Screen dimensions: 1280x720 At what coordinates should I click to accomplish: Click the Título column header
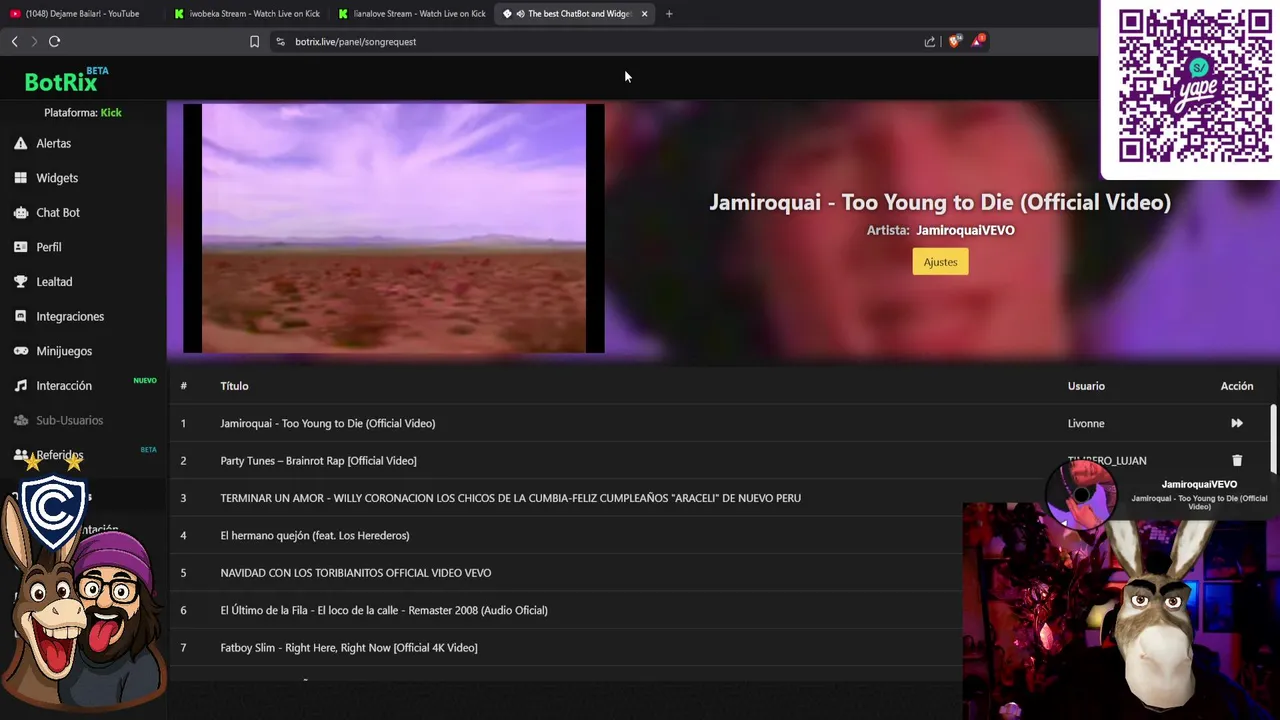point(234,386)
